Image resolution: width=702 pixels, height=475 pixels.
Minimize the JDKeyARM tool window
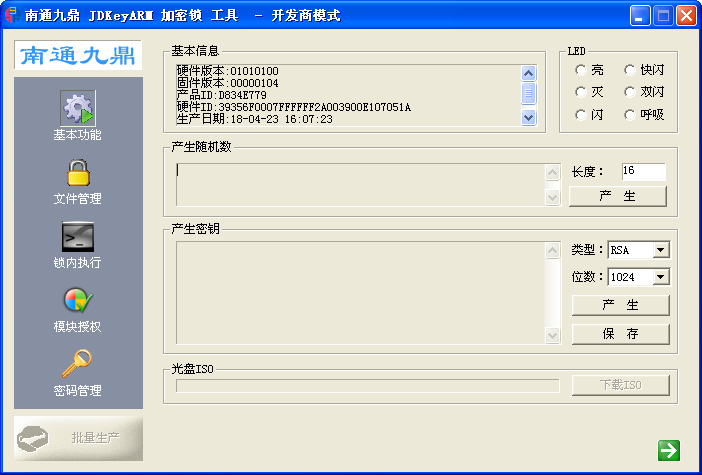coord(640,17)
